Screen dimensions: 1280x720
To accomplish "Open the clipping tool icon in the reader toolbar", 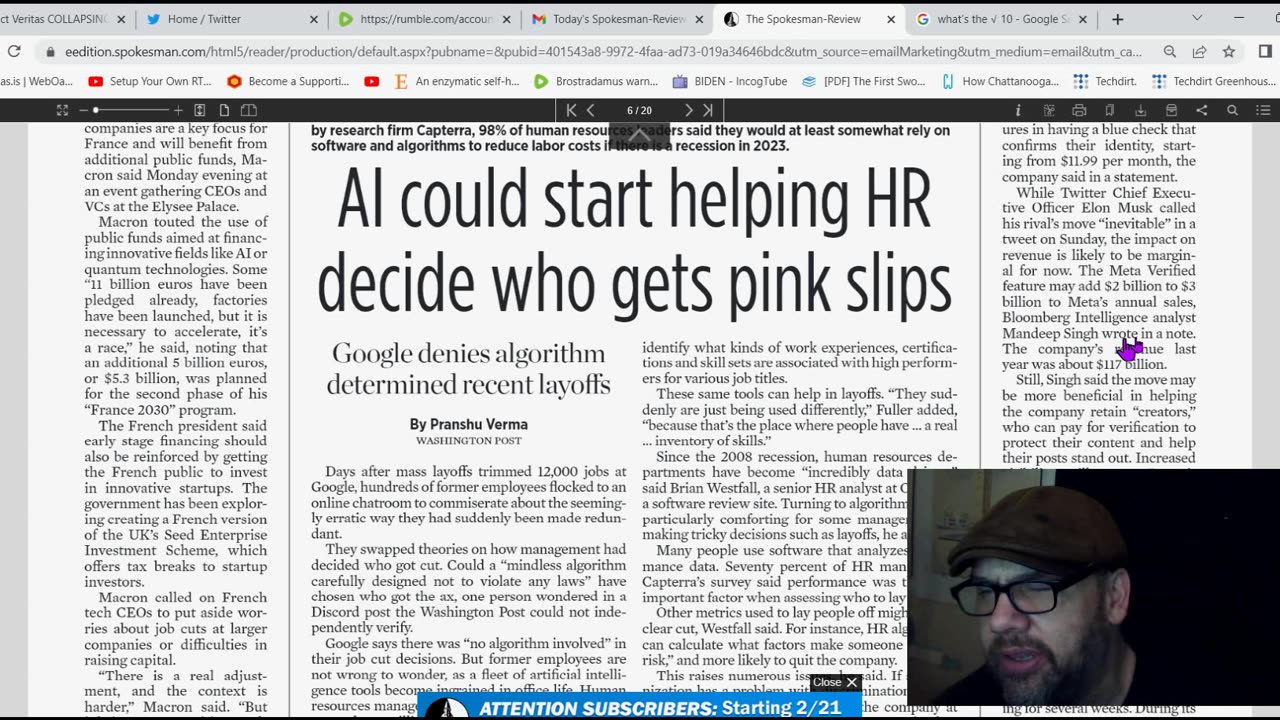I will [1049, 110].
